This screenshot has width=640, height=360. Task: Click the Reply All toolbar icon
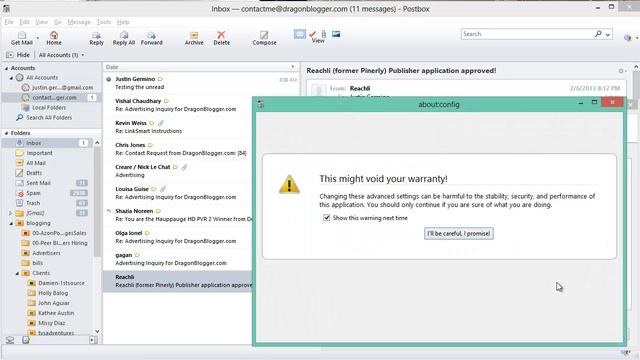[124, 38]
